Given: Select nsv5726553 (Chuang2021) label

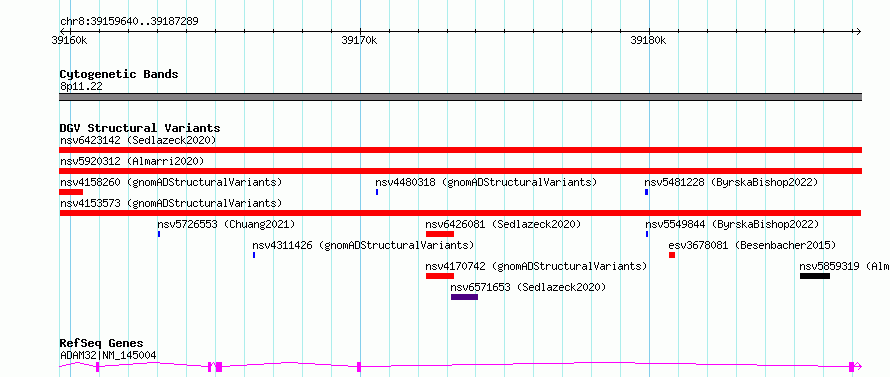Looking at the screenshot, I should coord(226,224).
